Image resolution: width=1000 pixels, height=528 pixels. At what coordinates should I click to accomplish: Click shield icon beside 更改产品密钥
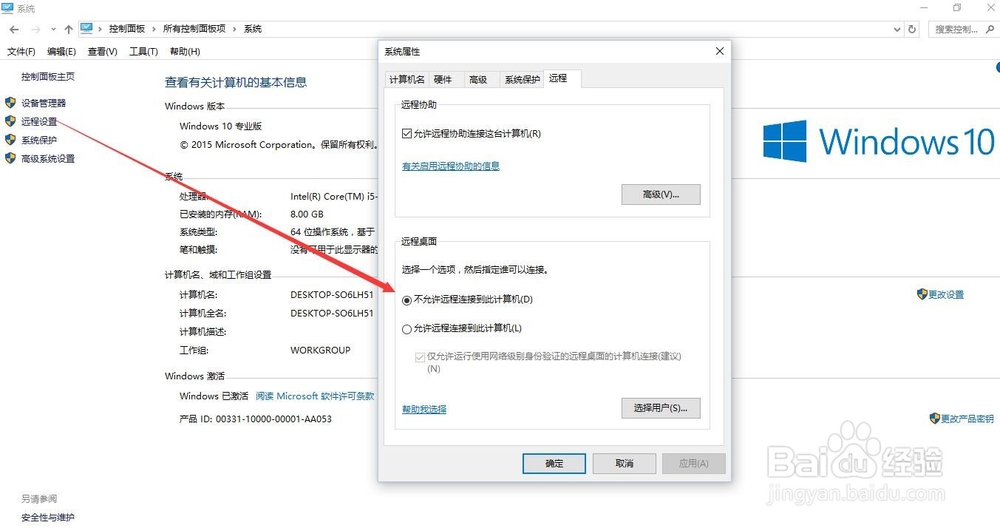pyautogui.click(x=935, y=418)
